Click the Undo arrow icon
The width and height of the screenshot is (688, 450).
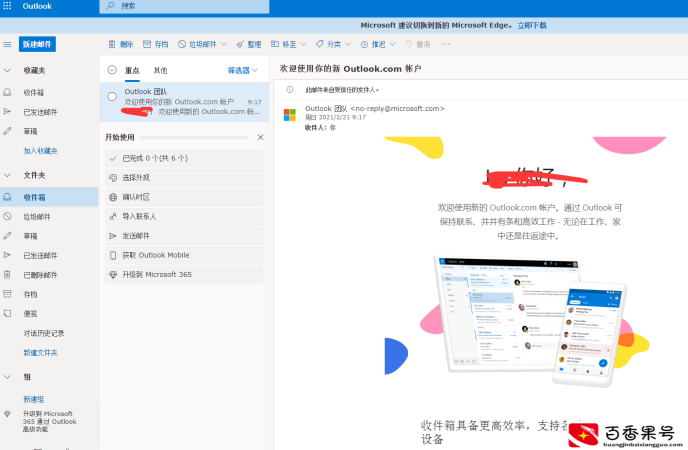pyautogui.click(x=409, y=44)
